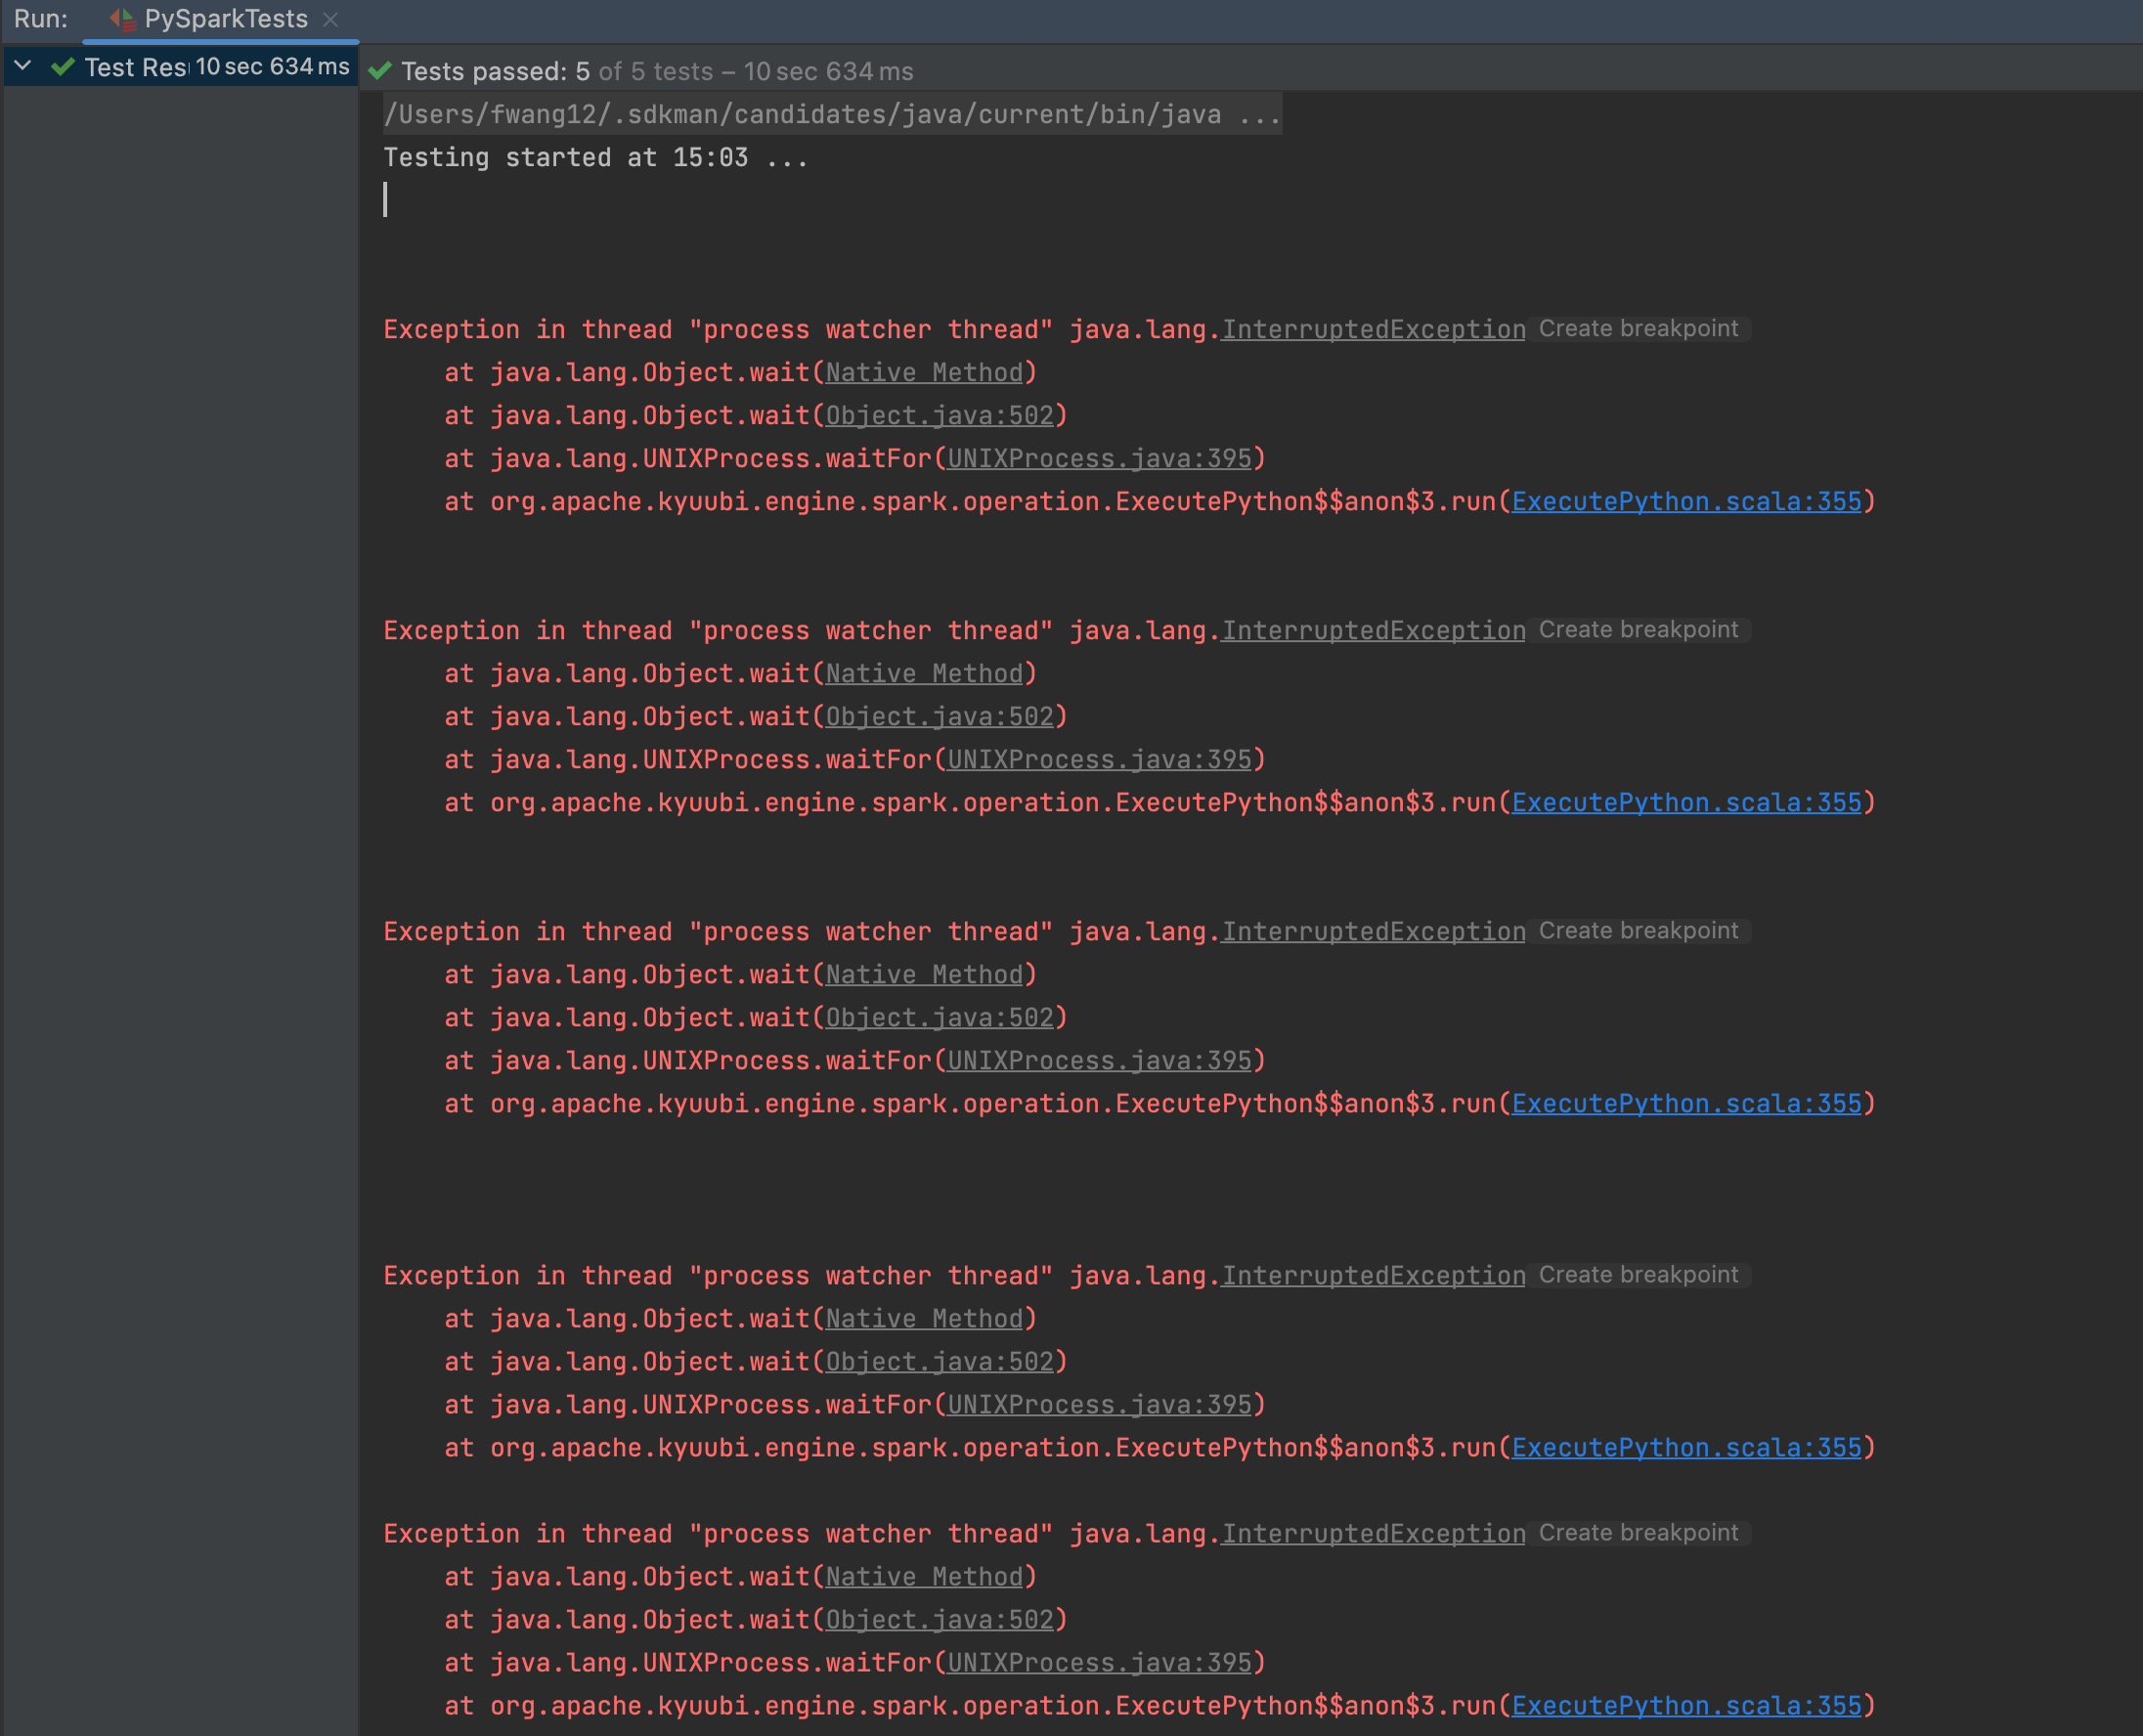Click the PySparkTests run configuration icon

122,19
